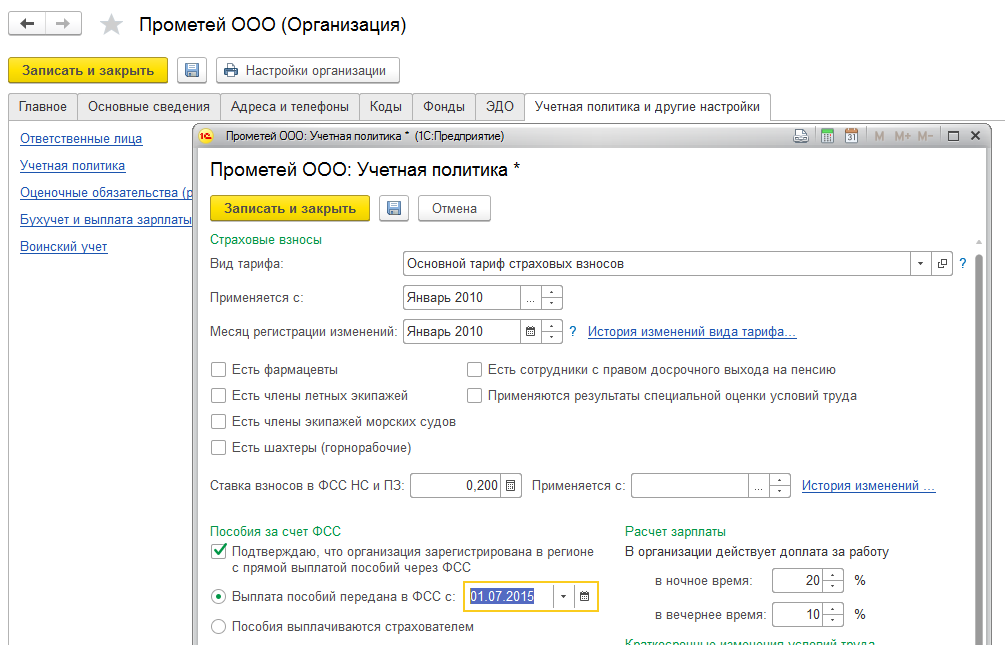Enable Есть шахтеры (горнорабочие) checkbox
This screenshot has width=1005, height=645.
[x=219, y=448]
